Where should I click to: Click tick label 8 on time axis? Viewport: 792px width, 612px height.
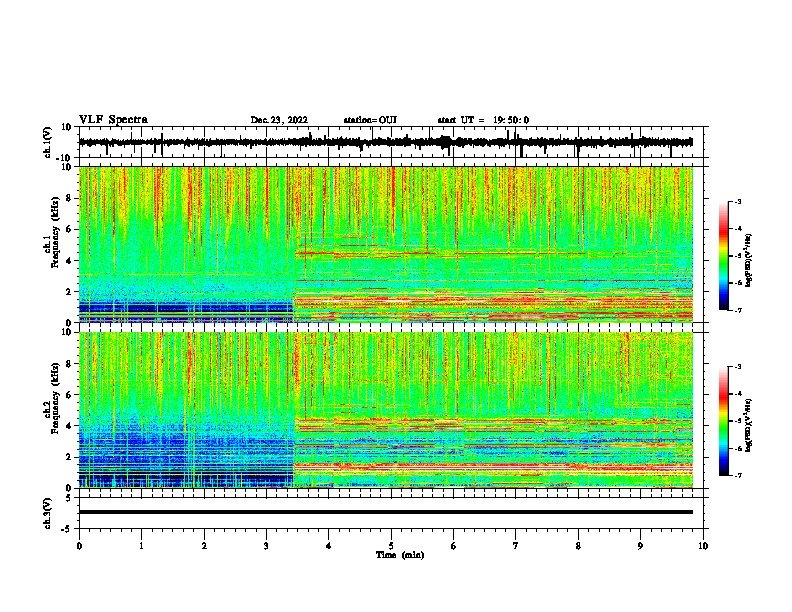(578, 546)
